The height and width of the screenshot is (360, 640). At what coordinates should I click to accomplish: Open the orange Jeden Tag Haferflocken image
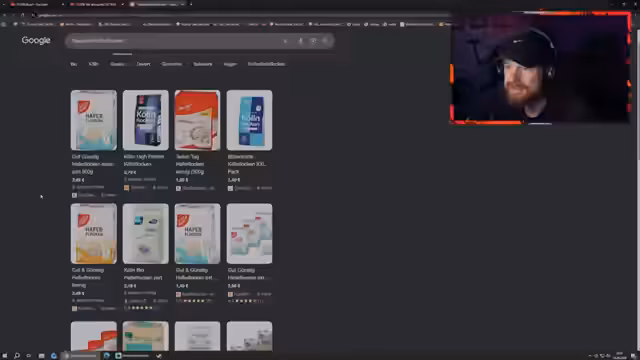click(x=198, y=120)
